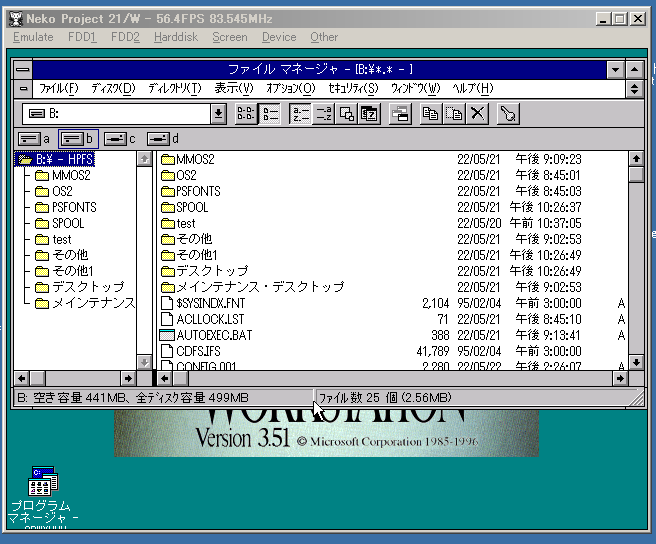Screen dimensions: 656x544
Task: Select メインテナンス・デスクトップ folder in file list
Action: pos(252,287)
